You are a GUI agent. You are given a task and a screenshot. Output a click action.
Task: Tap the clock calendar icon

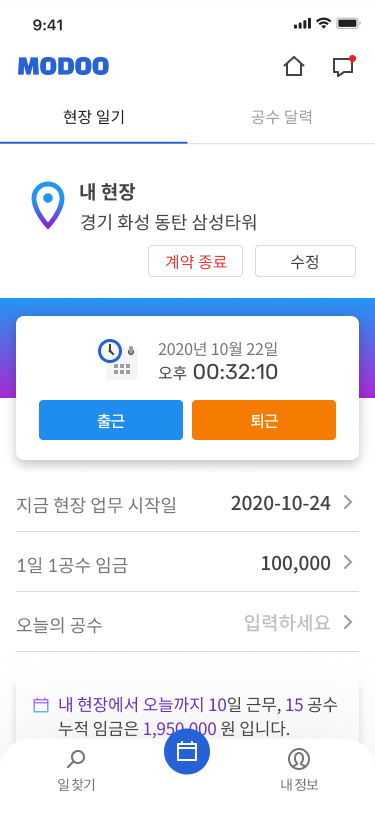(x=118, y=359)
